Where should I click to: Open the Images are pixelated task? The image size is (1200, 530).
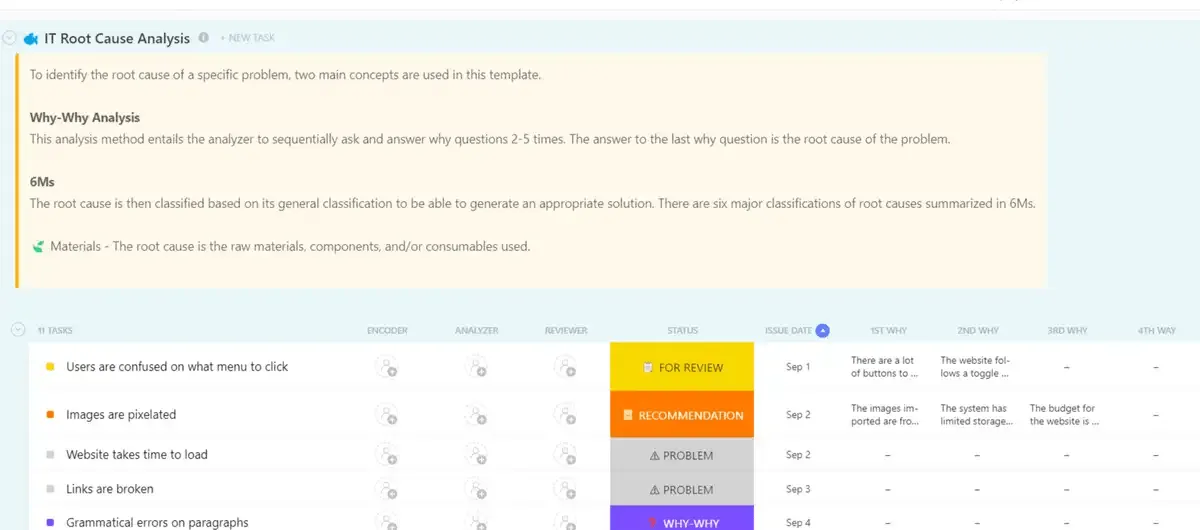[121, 415]
